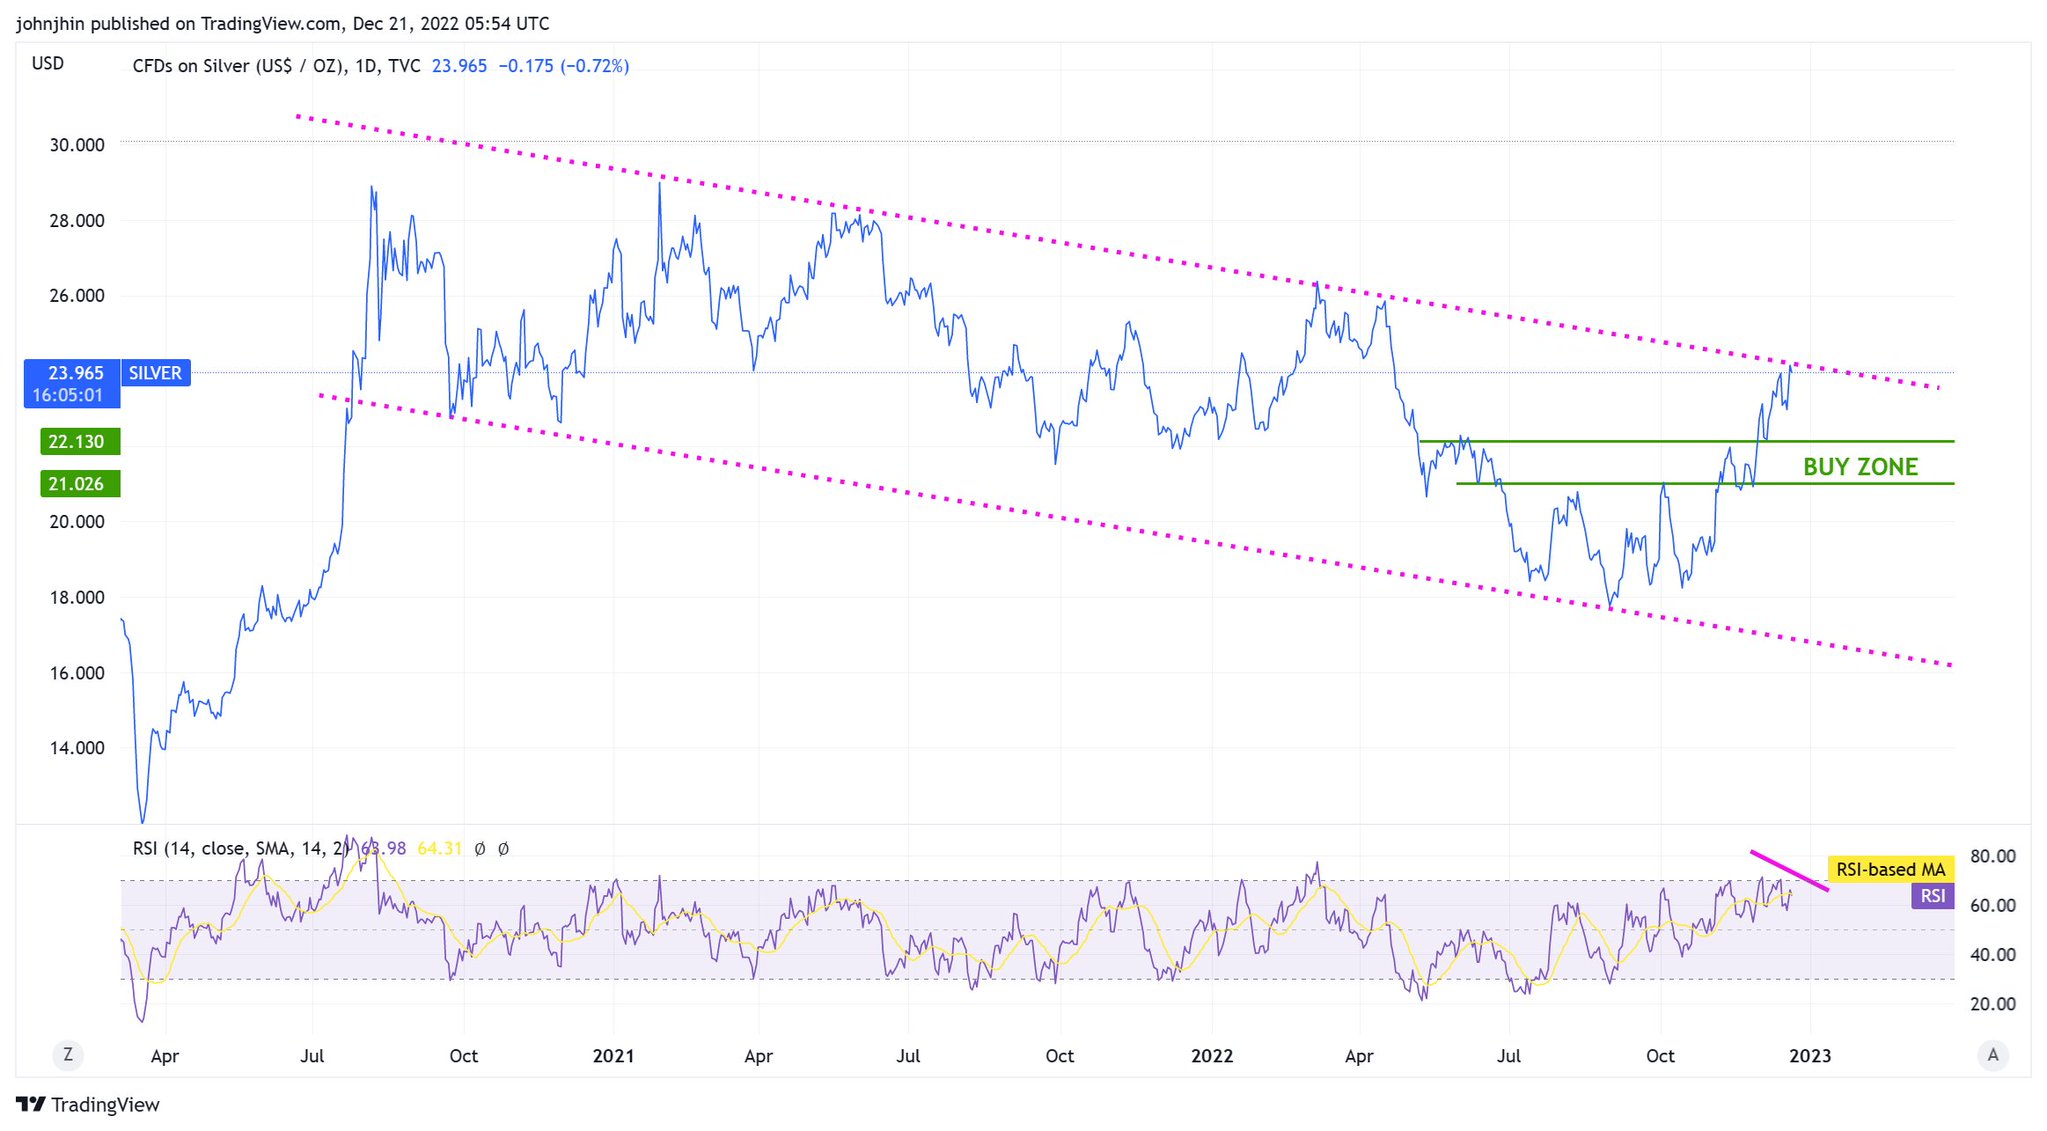
Task: Click the first ø symbol in RSI legend
Action: [x=480, y=848]
